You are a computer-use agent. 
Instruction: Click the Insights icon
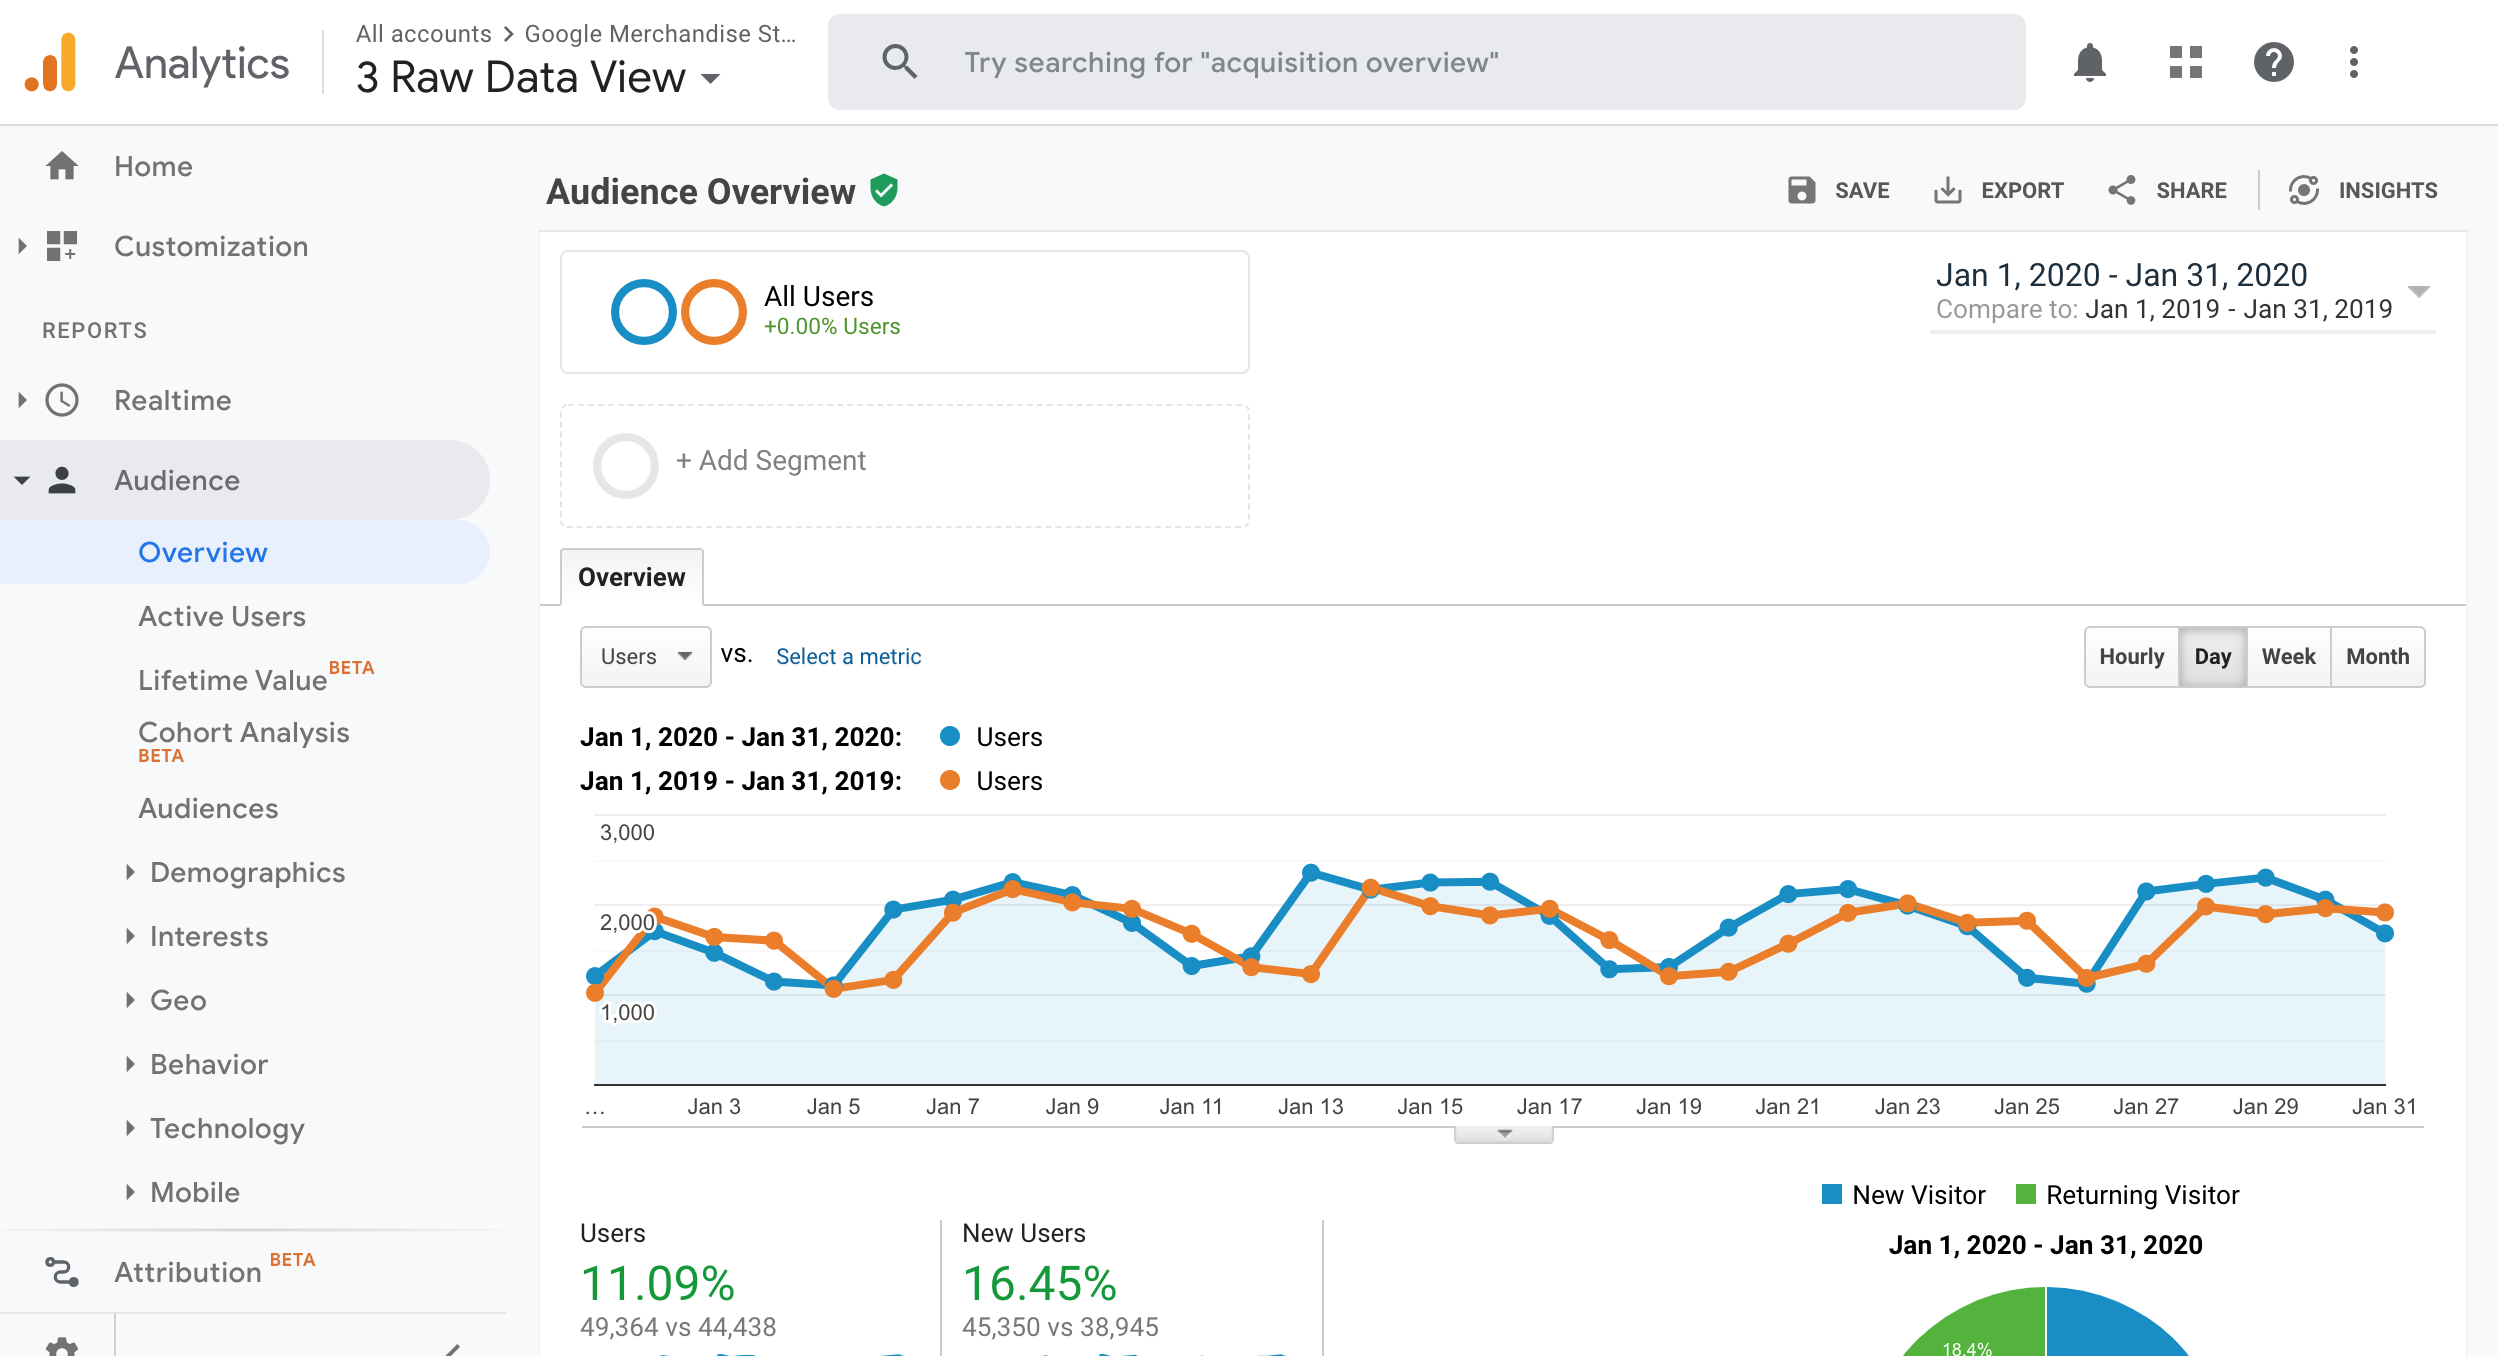point(2304,190)
